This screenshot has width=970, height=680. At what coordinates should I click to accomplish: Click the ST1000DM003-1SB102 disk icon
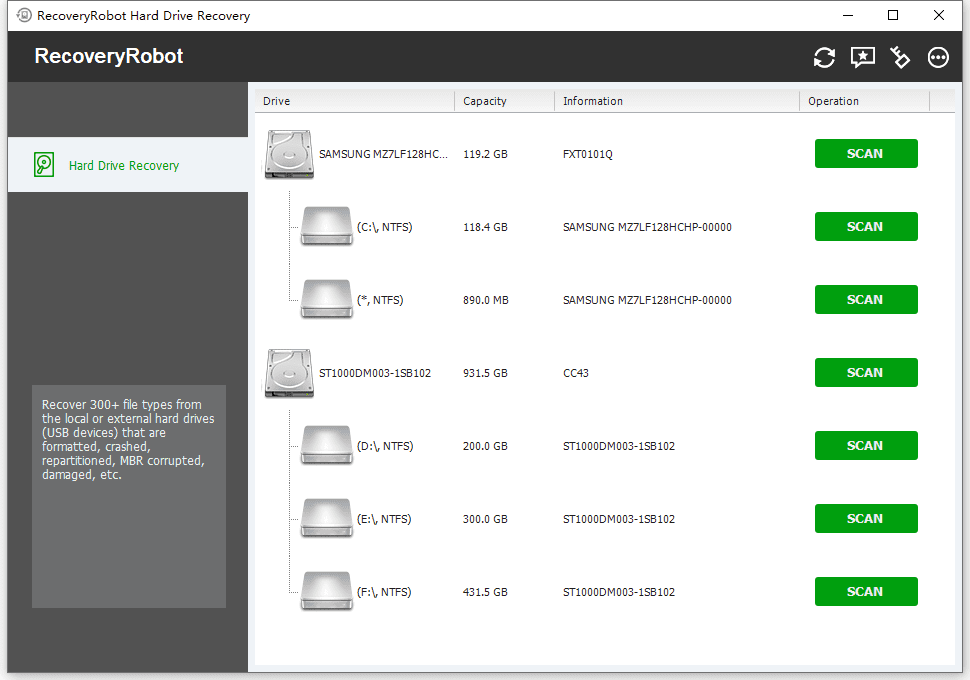tap(289, 374)
